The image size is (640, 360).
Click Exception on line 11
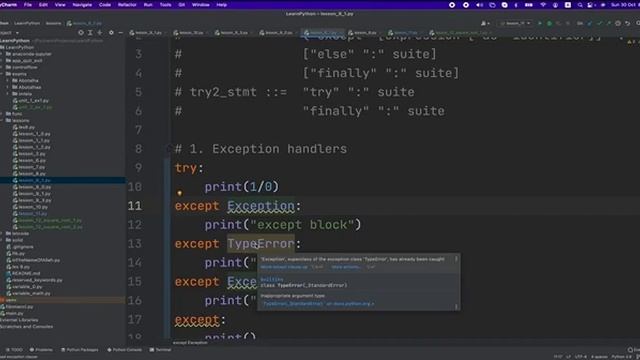260,206
